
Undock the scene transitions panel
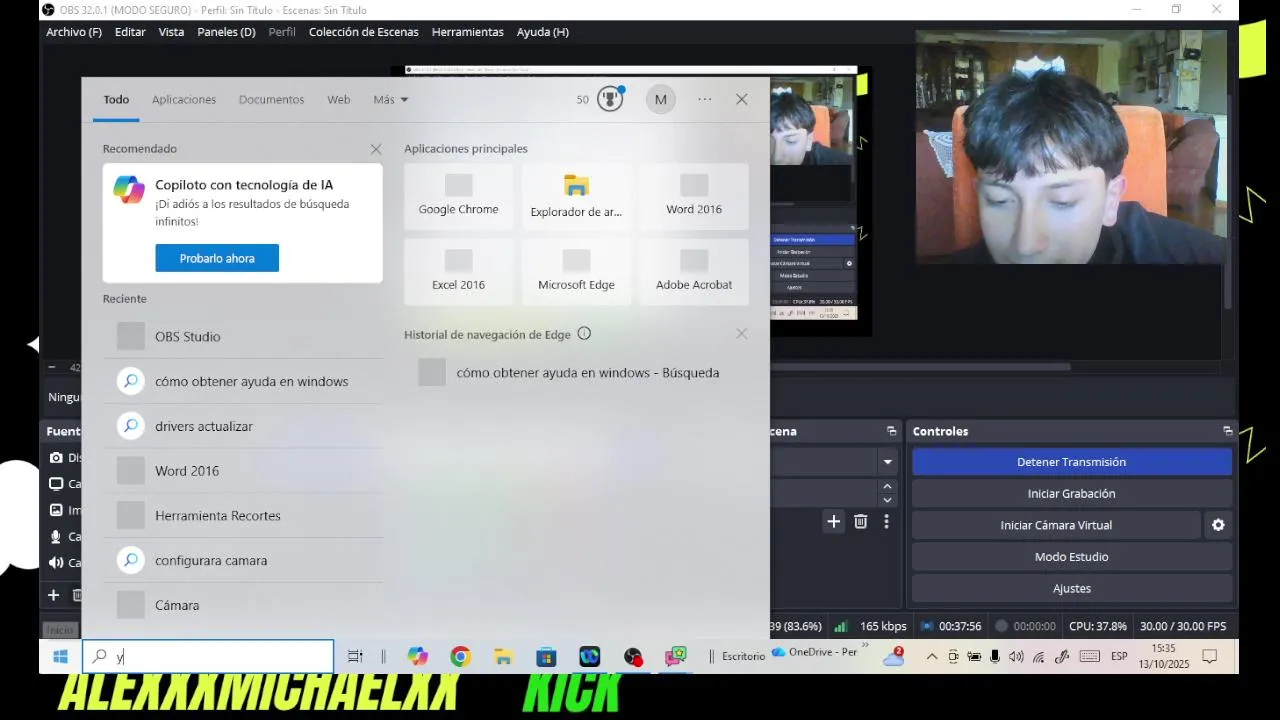891,431
